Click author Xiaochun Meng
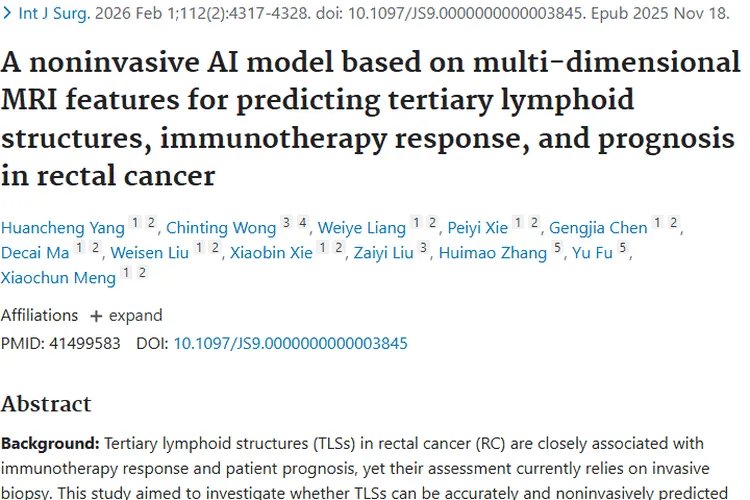Screen dimensions: 750x500 58,278
